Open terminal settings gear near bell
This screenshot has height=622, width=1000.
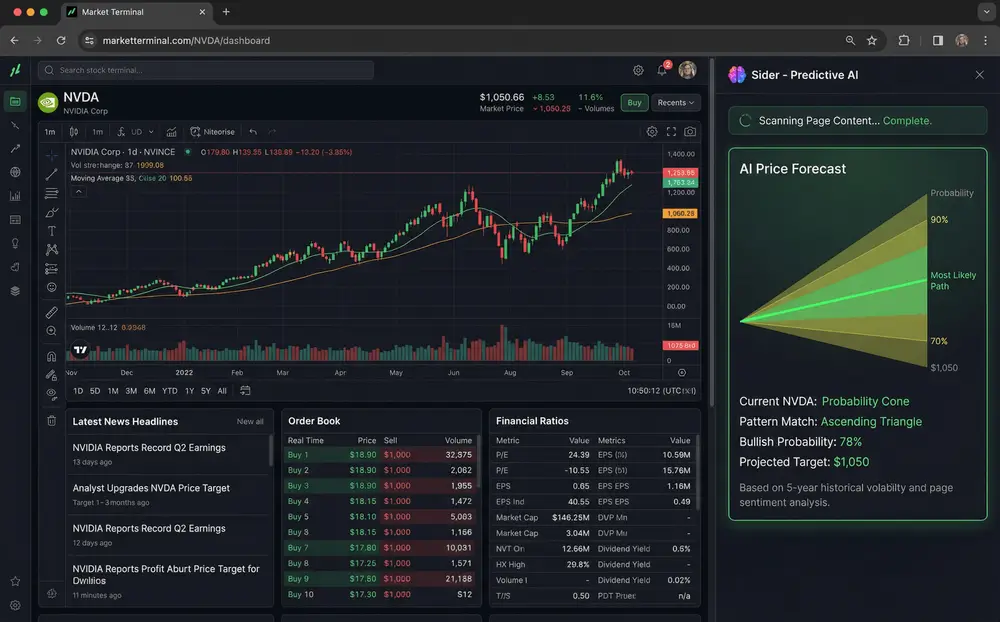click(638, 70)
